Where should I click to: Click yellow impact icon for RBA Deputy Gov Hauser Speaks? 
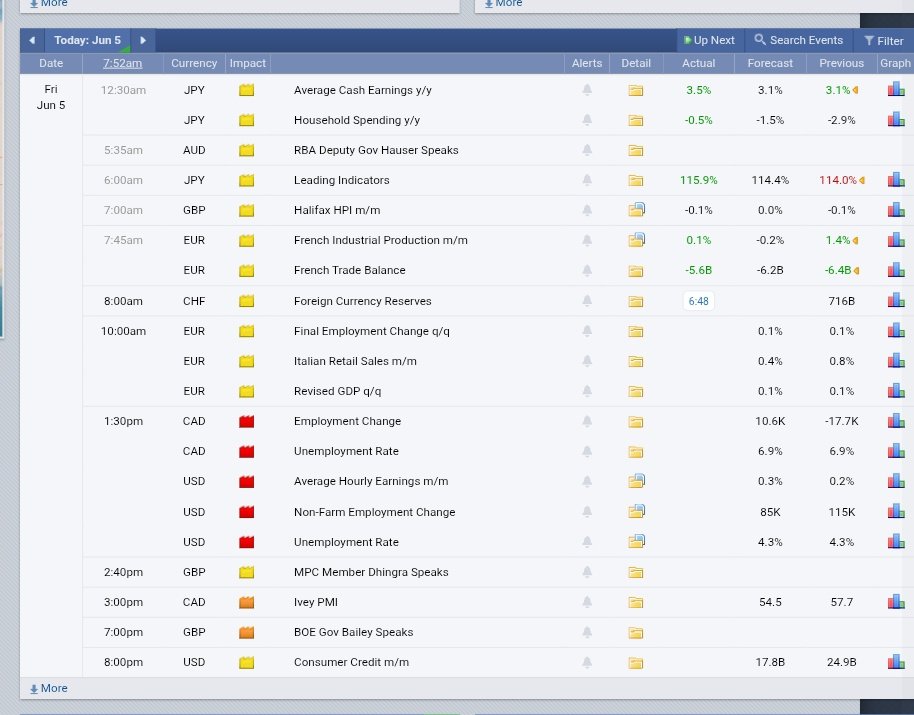(x=247, y=150)
